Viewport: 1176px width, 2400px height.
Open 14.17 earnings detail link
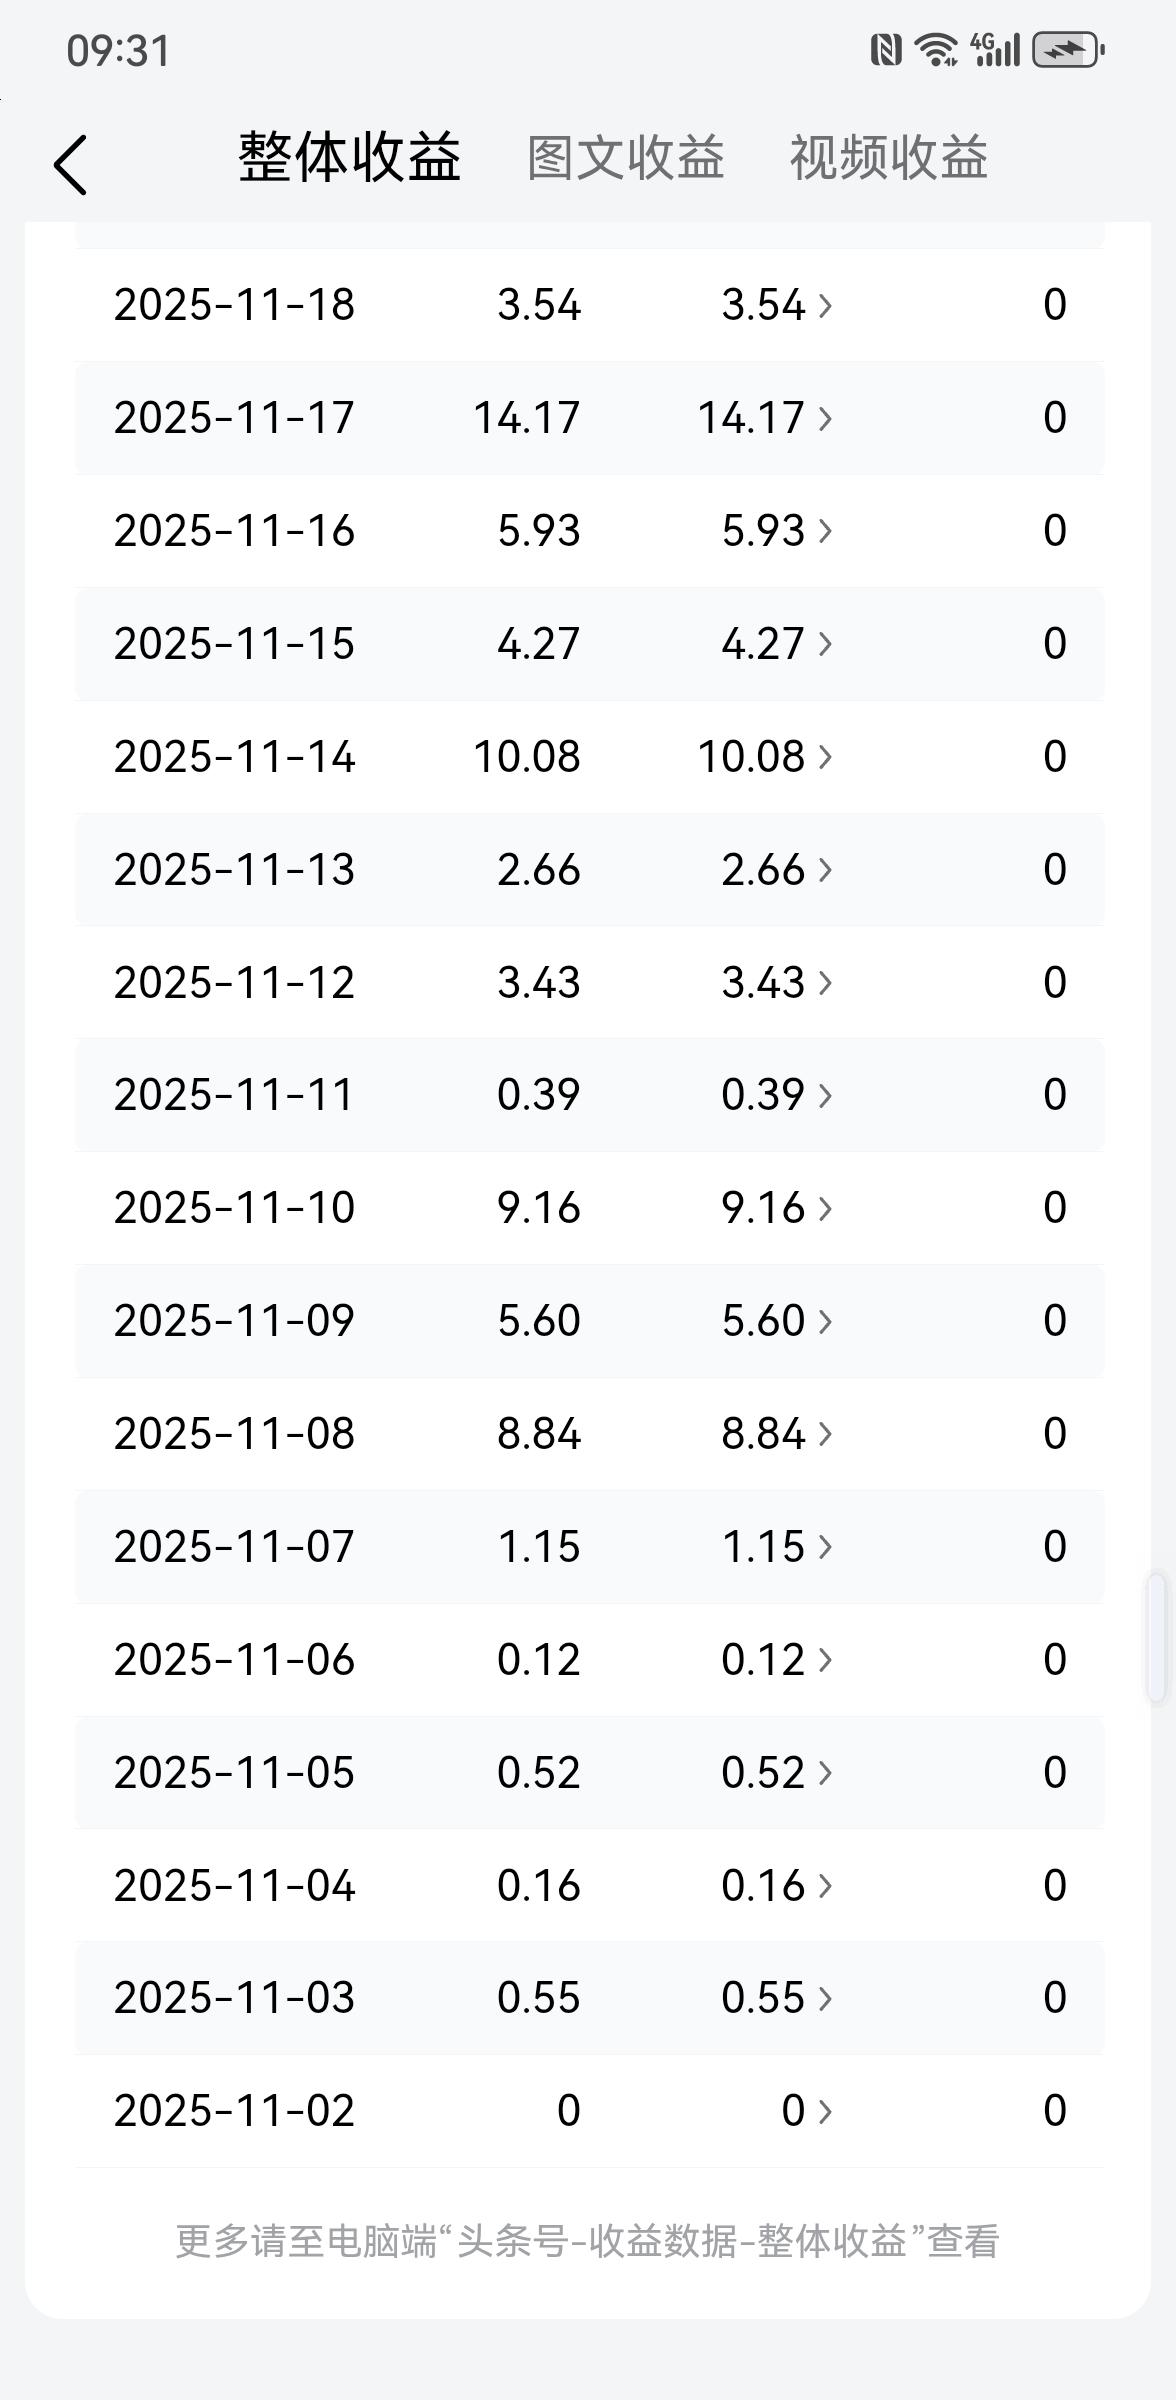click(751, 418)
